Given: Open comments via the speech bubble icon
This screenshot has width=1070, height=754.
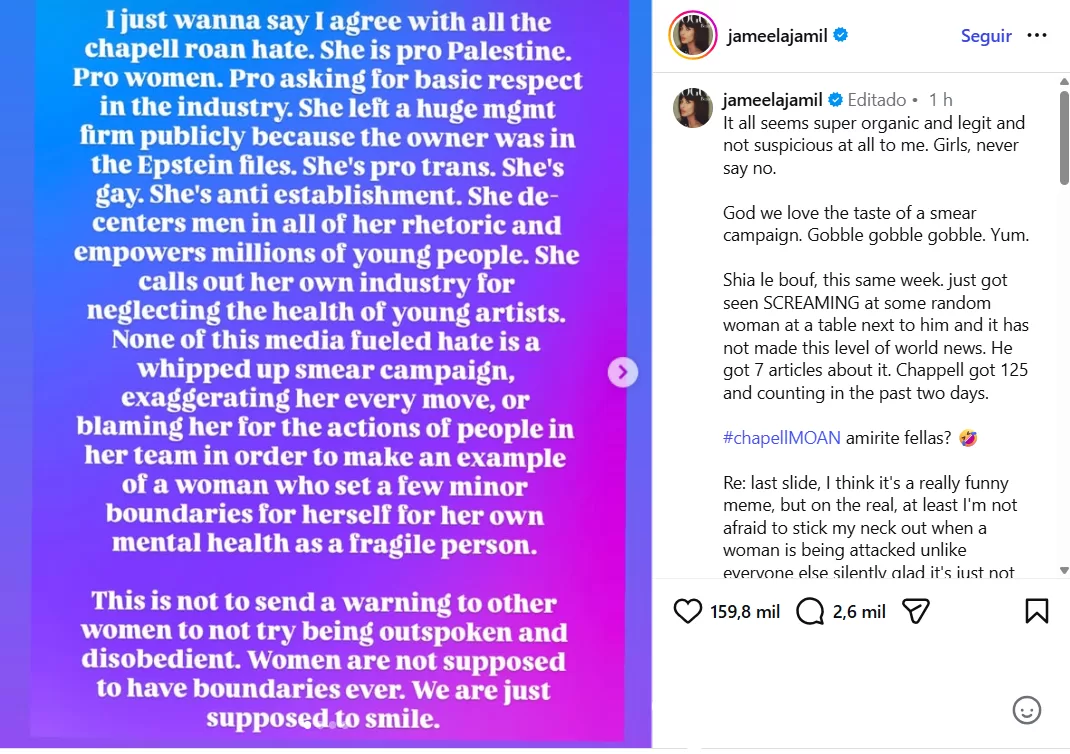Looking at the screenshot, I should (809, 611).
